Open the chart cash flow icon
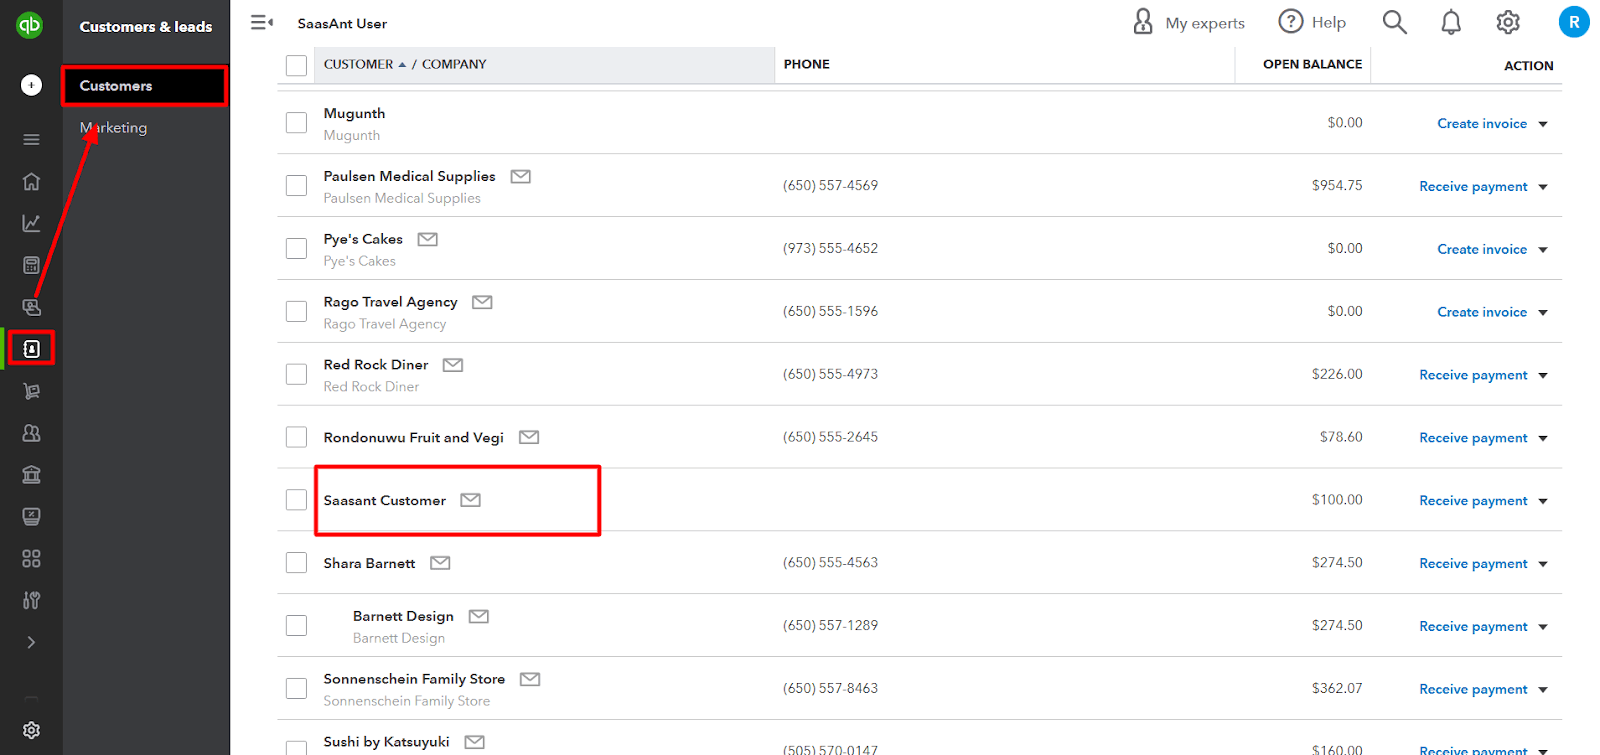The image size is (1600, 755). [31, 223]
